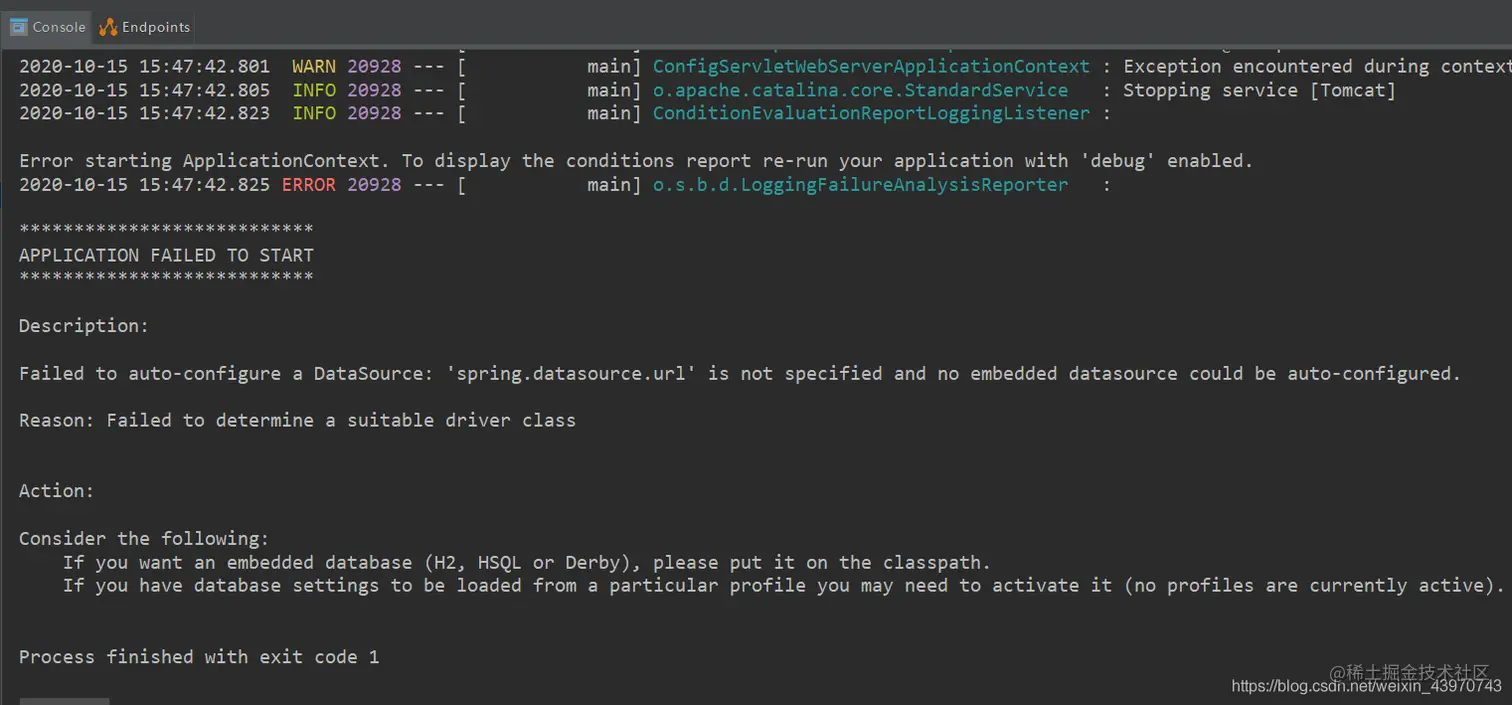Viewport: 1512px width, 705px height.
Task: Click the orange Endpoints icon
Action: coord(106,27)
